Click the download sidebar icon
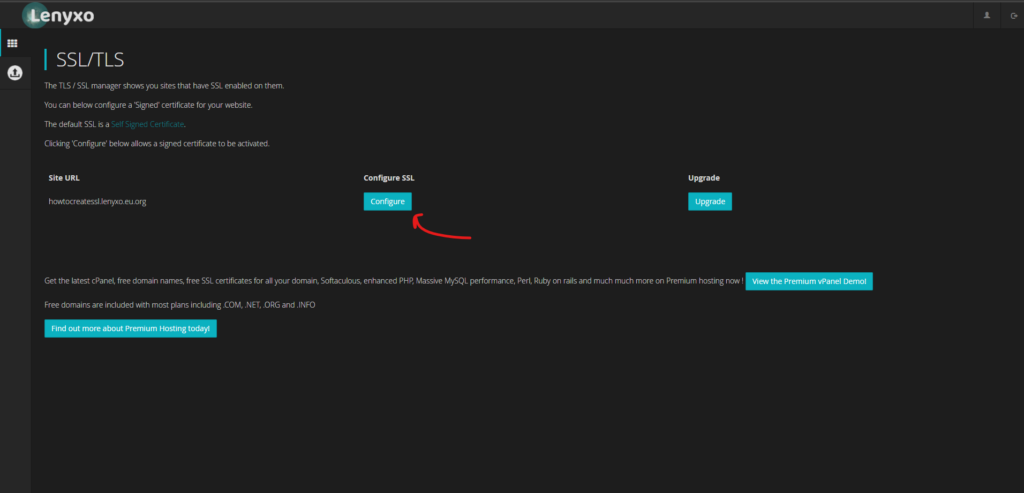Viewport: 1024px width, 493px height. click(15, 72)
